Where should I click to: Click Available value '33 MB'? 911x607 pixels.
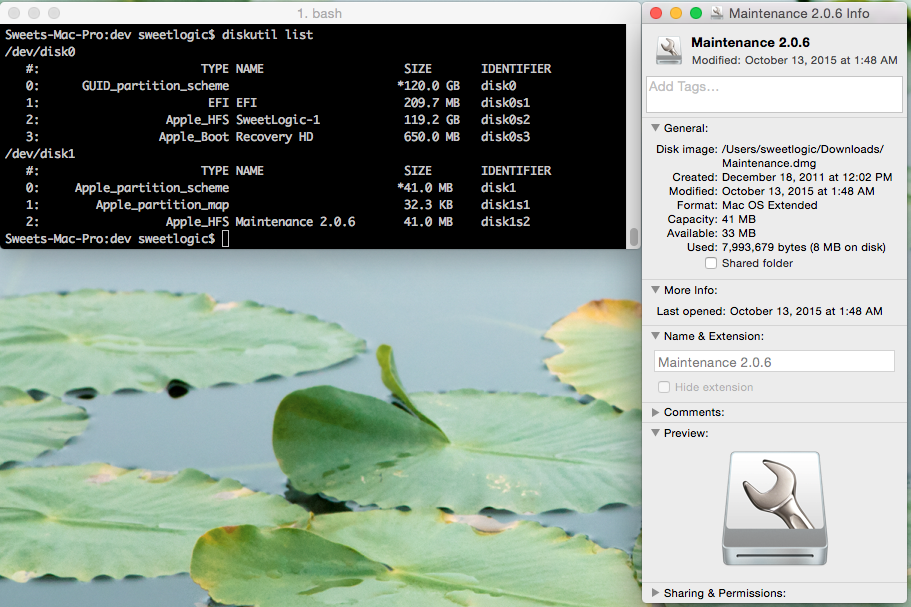[x=738, y=233]
